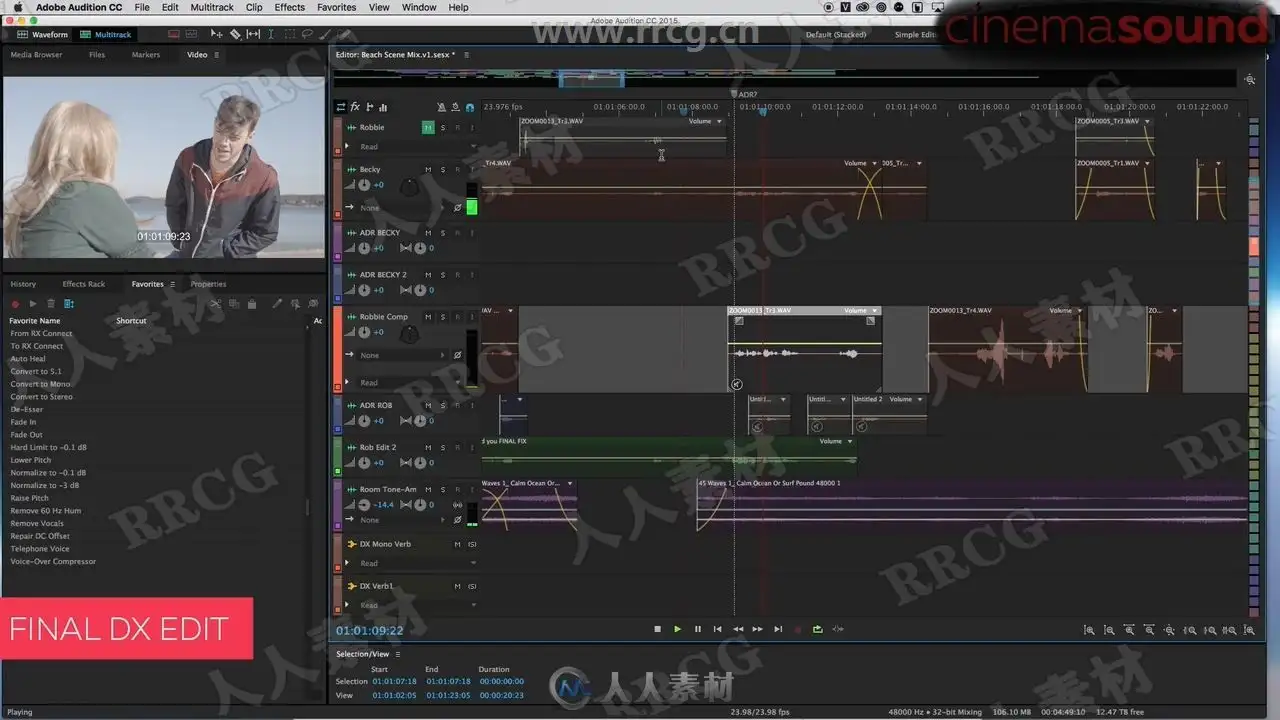Toggle skip selection in the transport

coord(838,629)
